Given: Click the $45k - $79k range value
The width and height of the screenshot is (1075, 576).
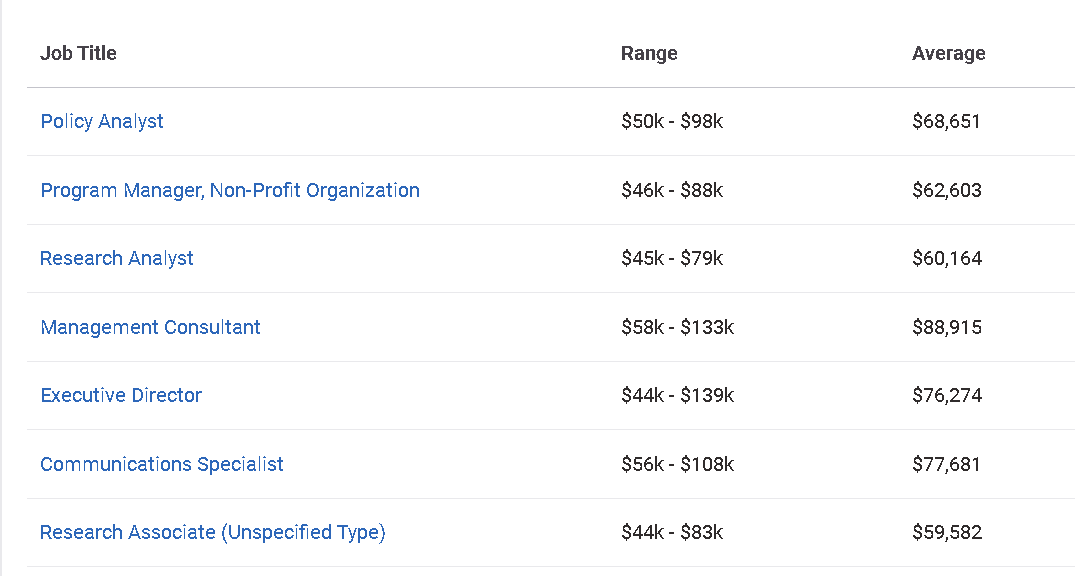Looking at the screenshot, I should (x=672, y=258).
